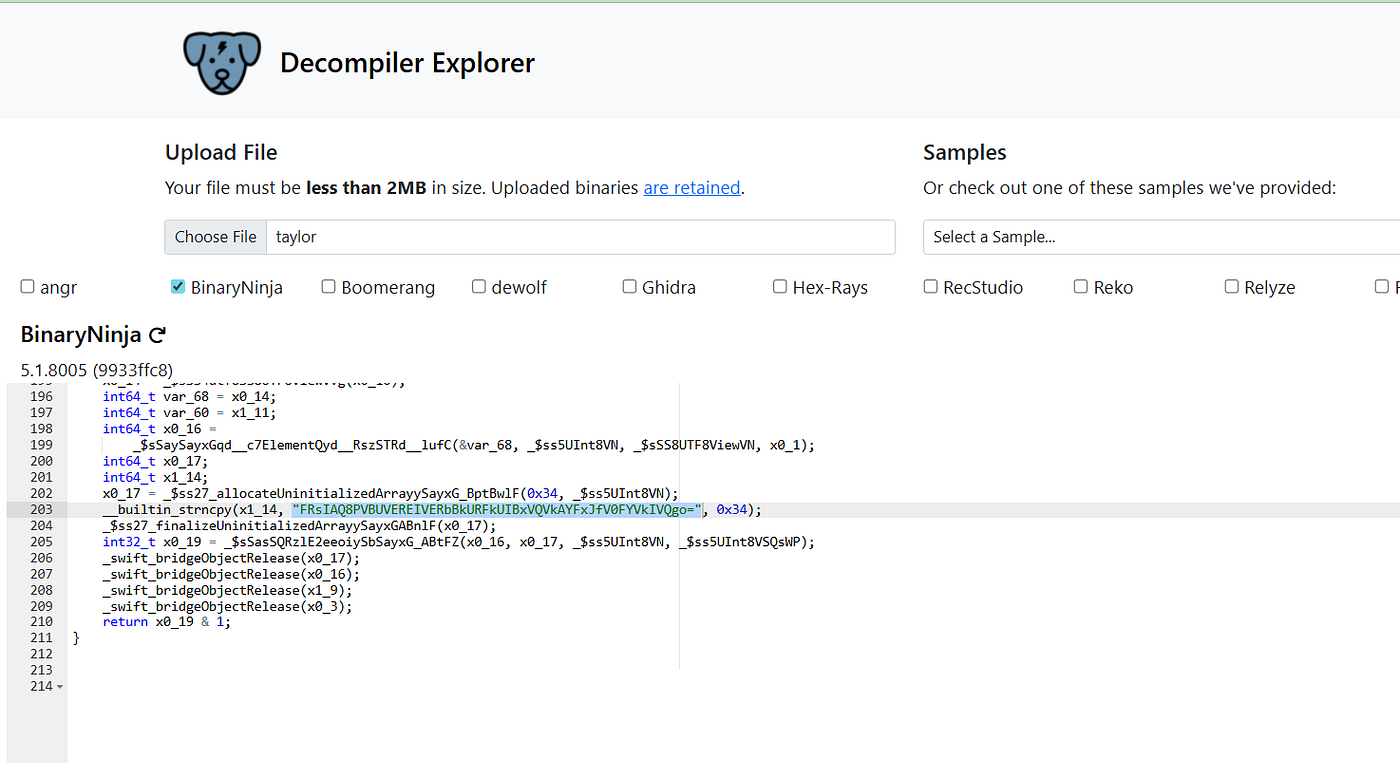This screenshot has width=1400, height=763.
Task: Enable the angr decompiler checkbox
Action: (27, 287)
